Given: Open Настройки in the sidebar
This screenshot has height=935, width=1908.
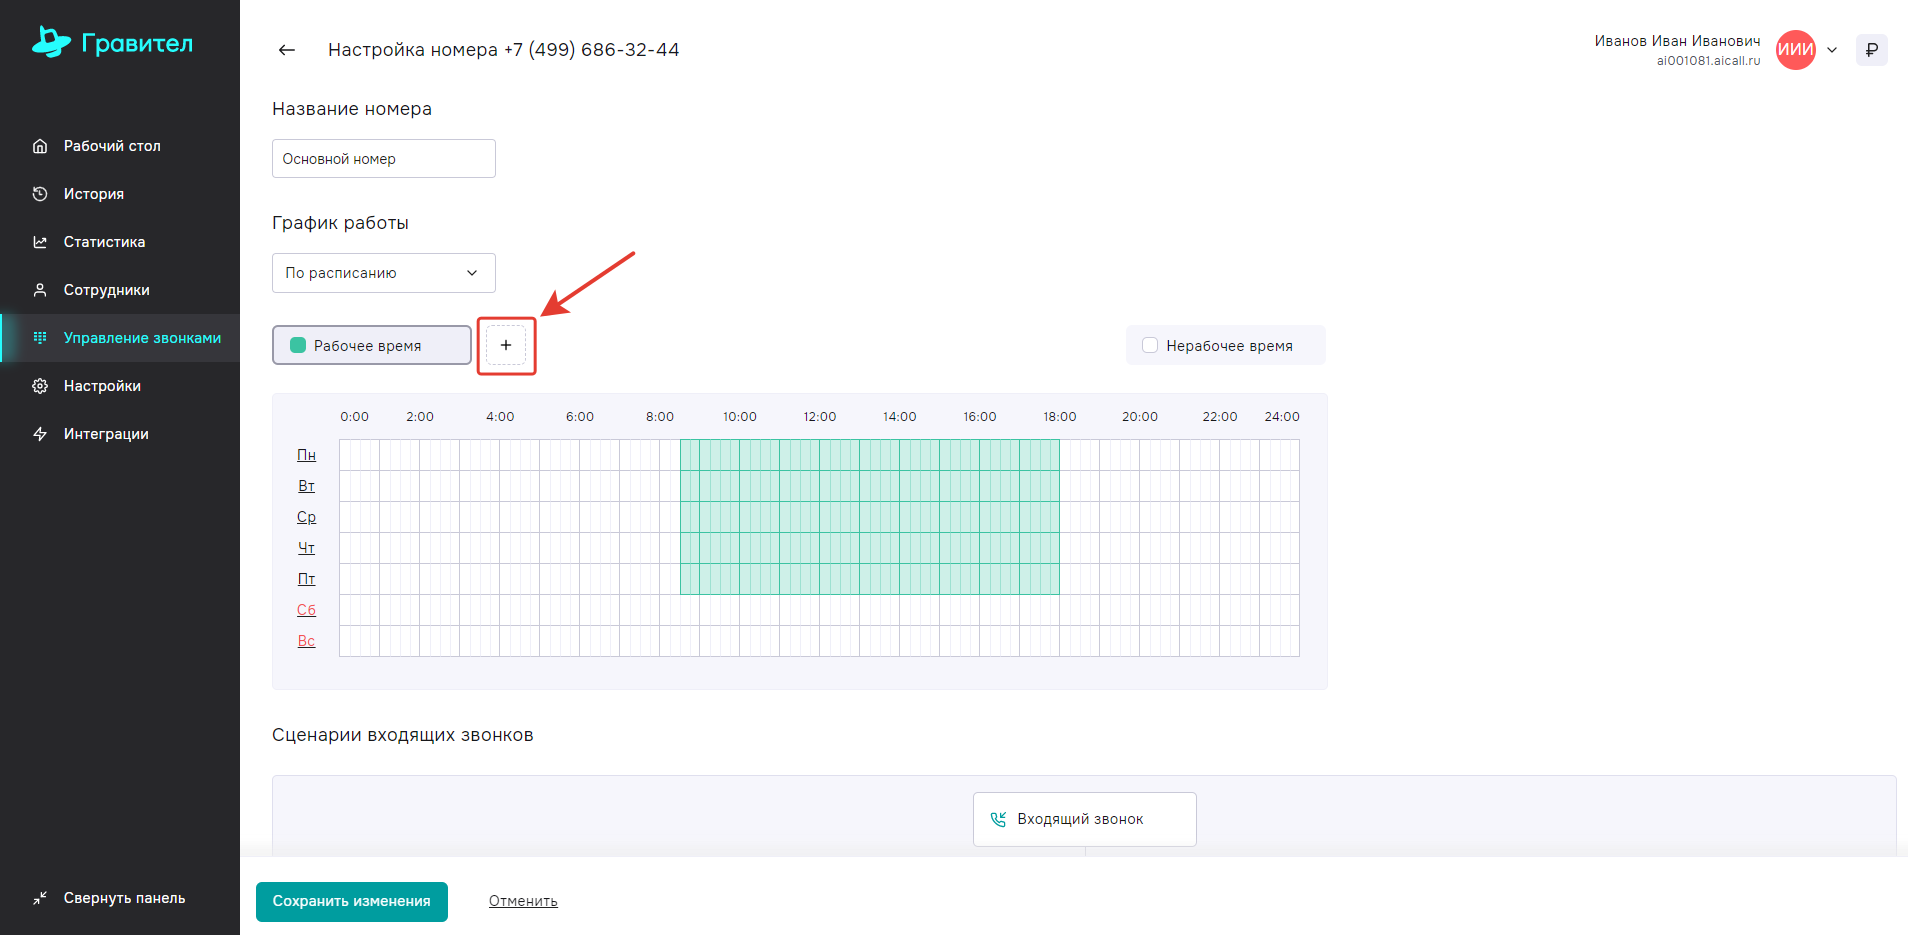Looking at the screenshot, I should pos(102,386).
